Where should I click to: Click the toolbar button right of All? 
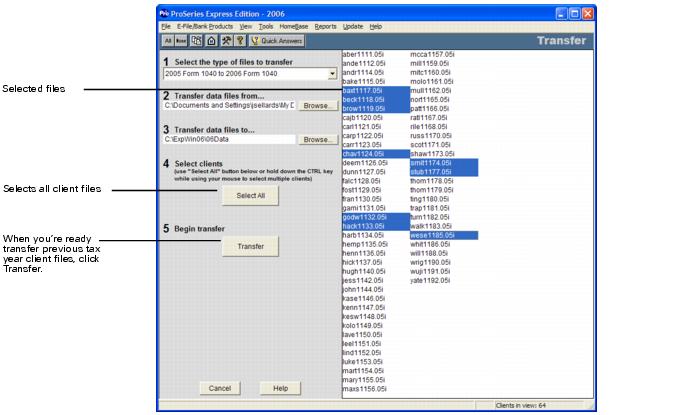pyautogui.click(x=181, y=41)
